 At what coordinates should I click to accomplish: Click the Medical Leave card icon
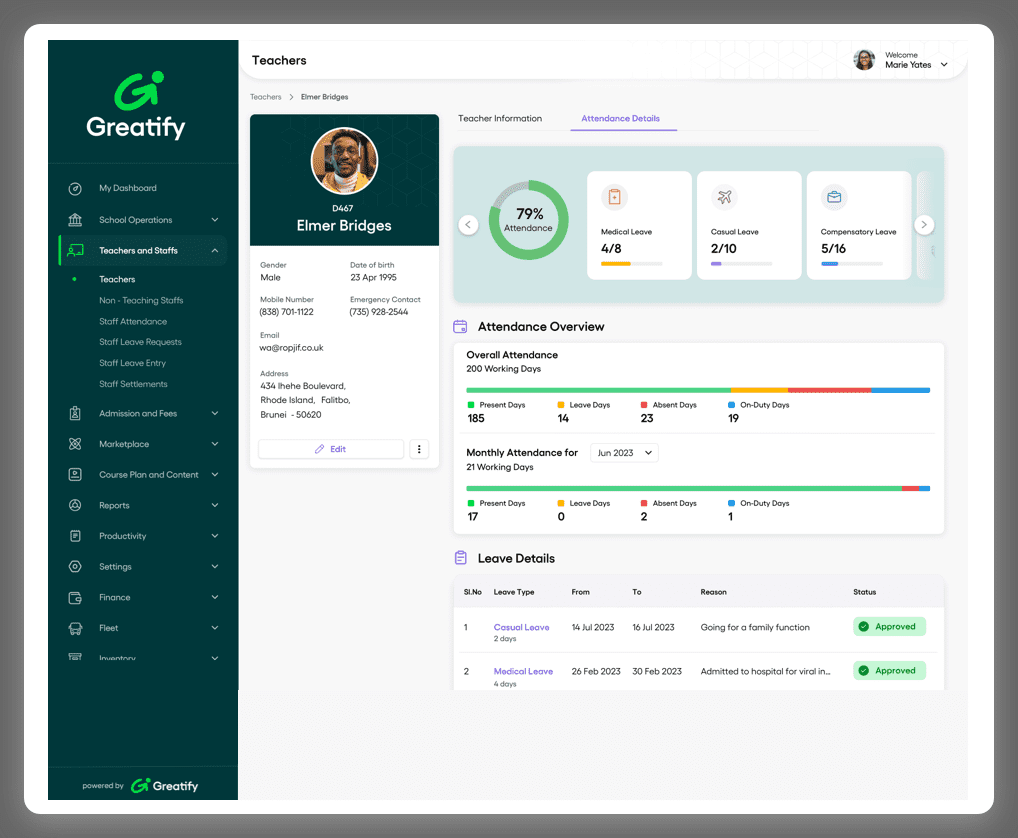point(614,197)
